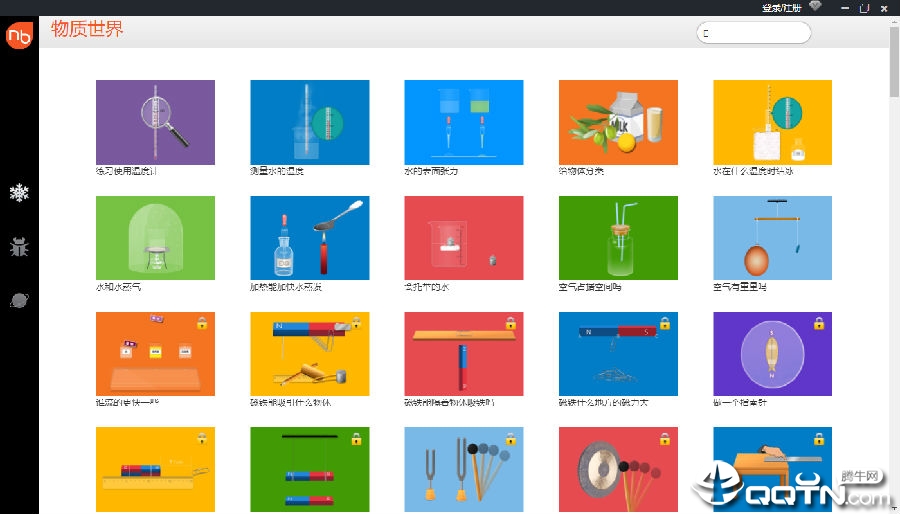Open the planet category in the sidebar
900x514 pixels.
pos(19,300)
